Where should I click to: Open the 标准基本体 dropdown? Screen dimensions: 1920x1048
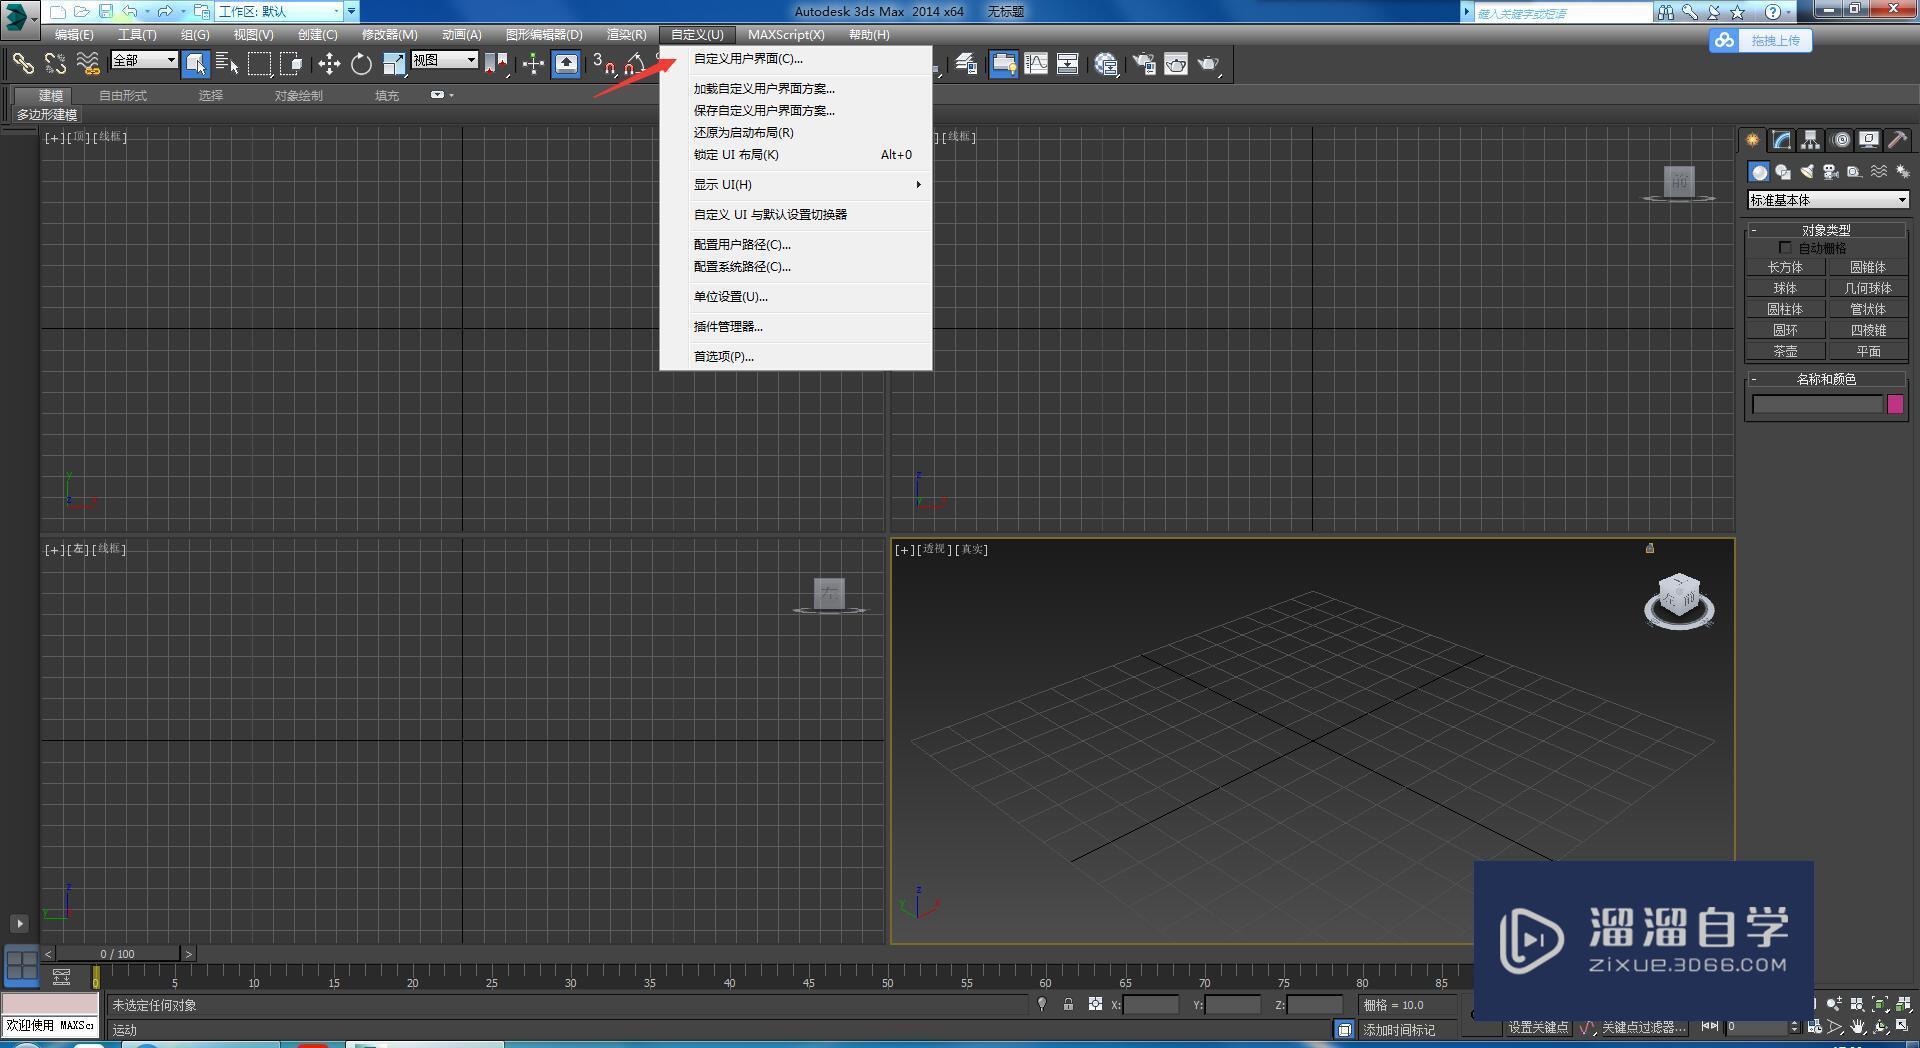pyautogui.click(x=1828, y=200)
